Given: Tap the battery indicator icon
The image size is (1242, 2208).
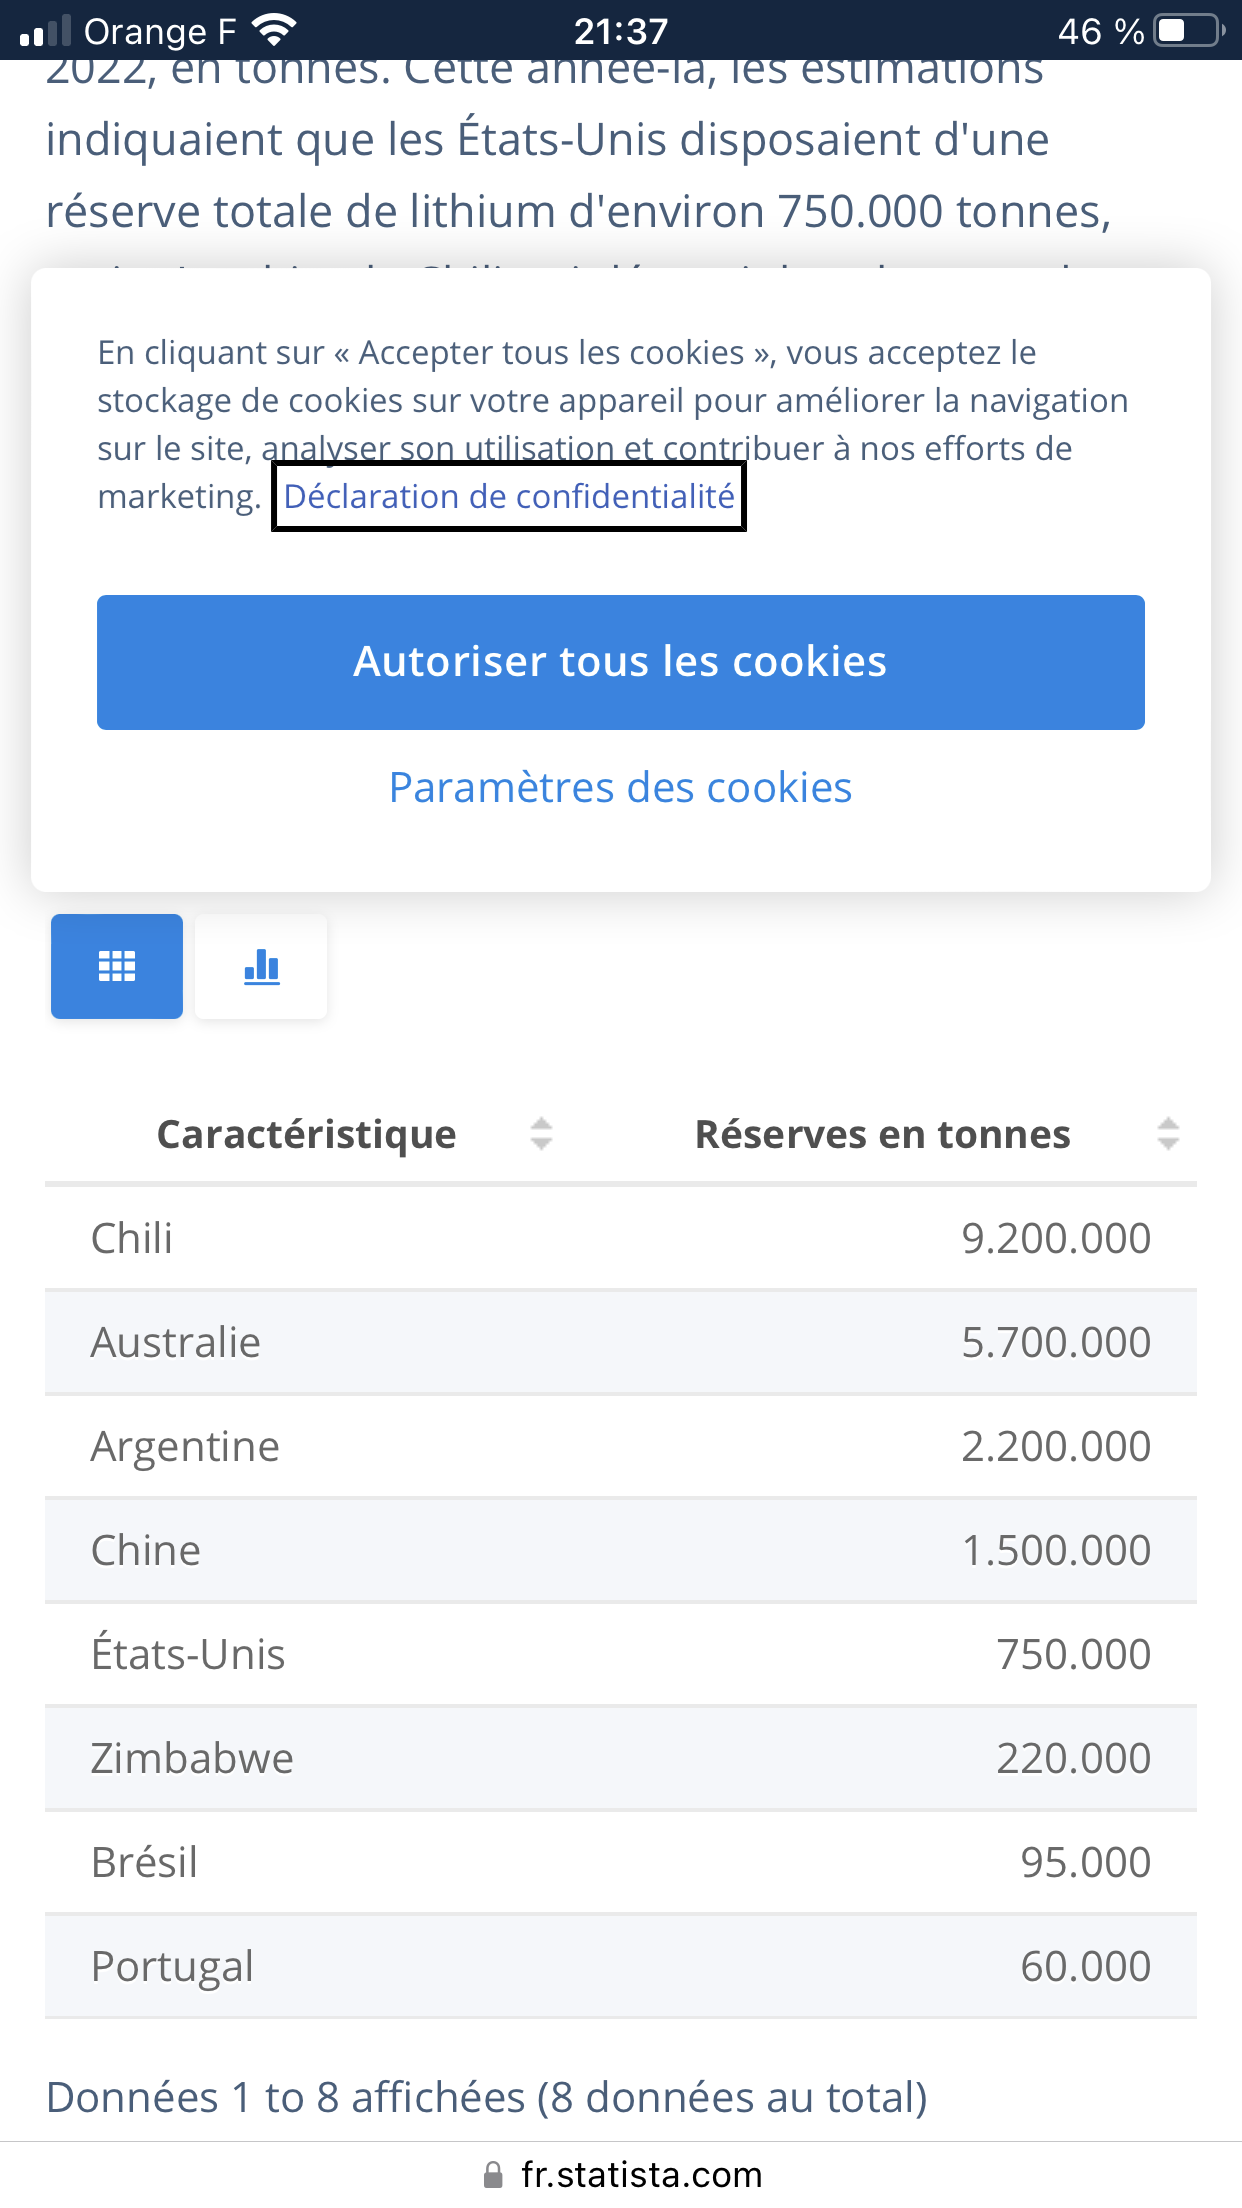Looking at the screenshot, I should [1188, 30].
